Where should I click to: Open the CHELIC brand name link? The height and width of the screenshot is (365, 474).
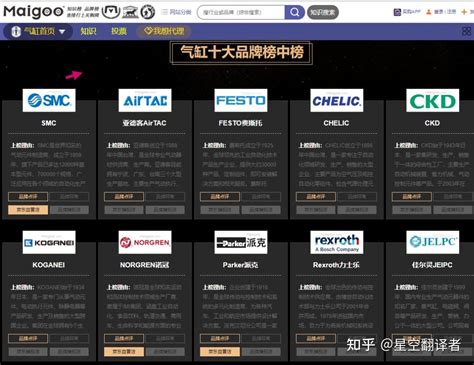[336, 123]
